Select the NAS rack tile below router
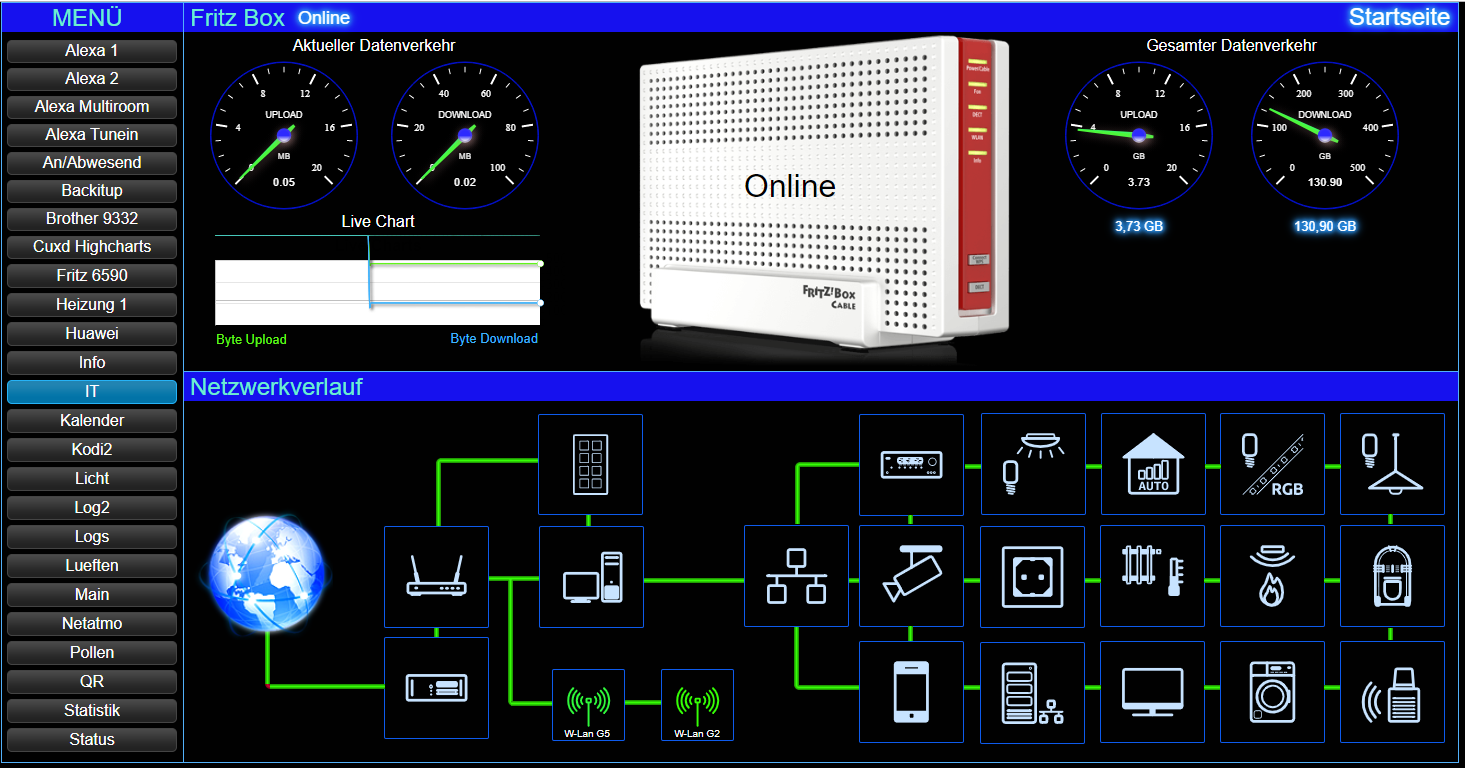This screenshot has height=768, width=1465. coord(436,688)
